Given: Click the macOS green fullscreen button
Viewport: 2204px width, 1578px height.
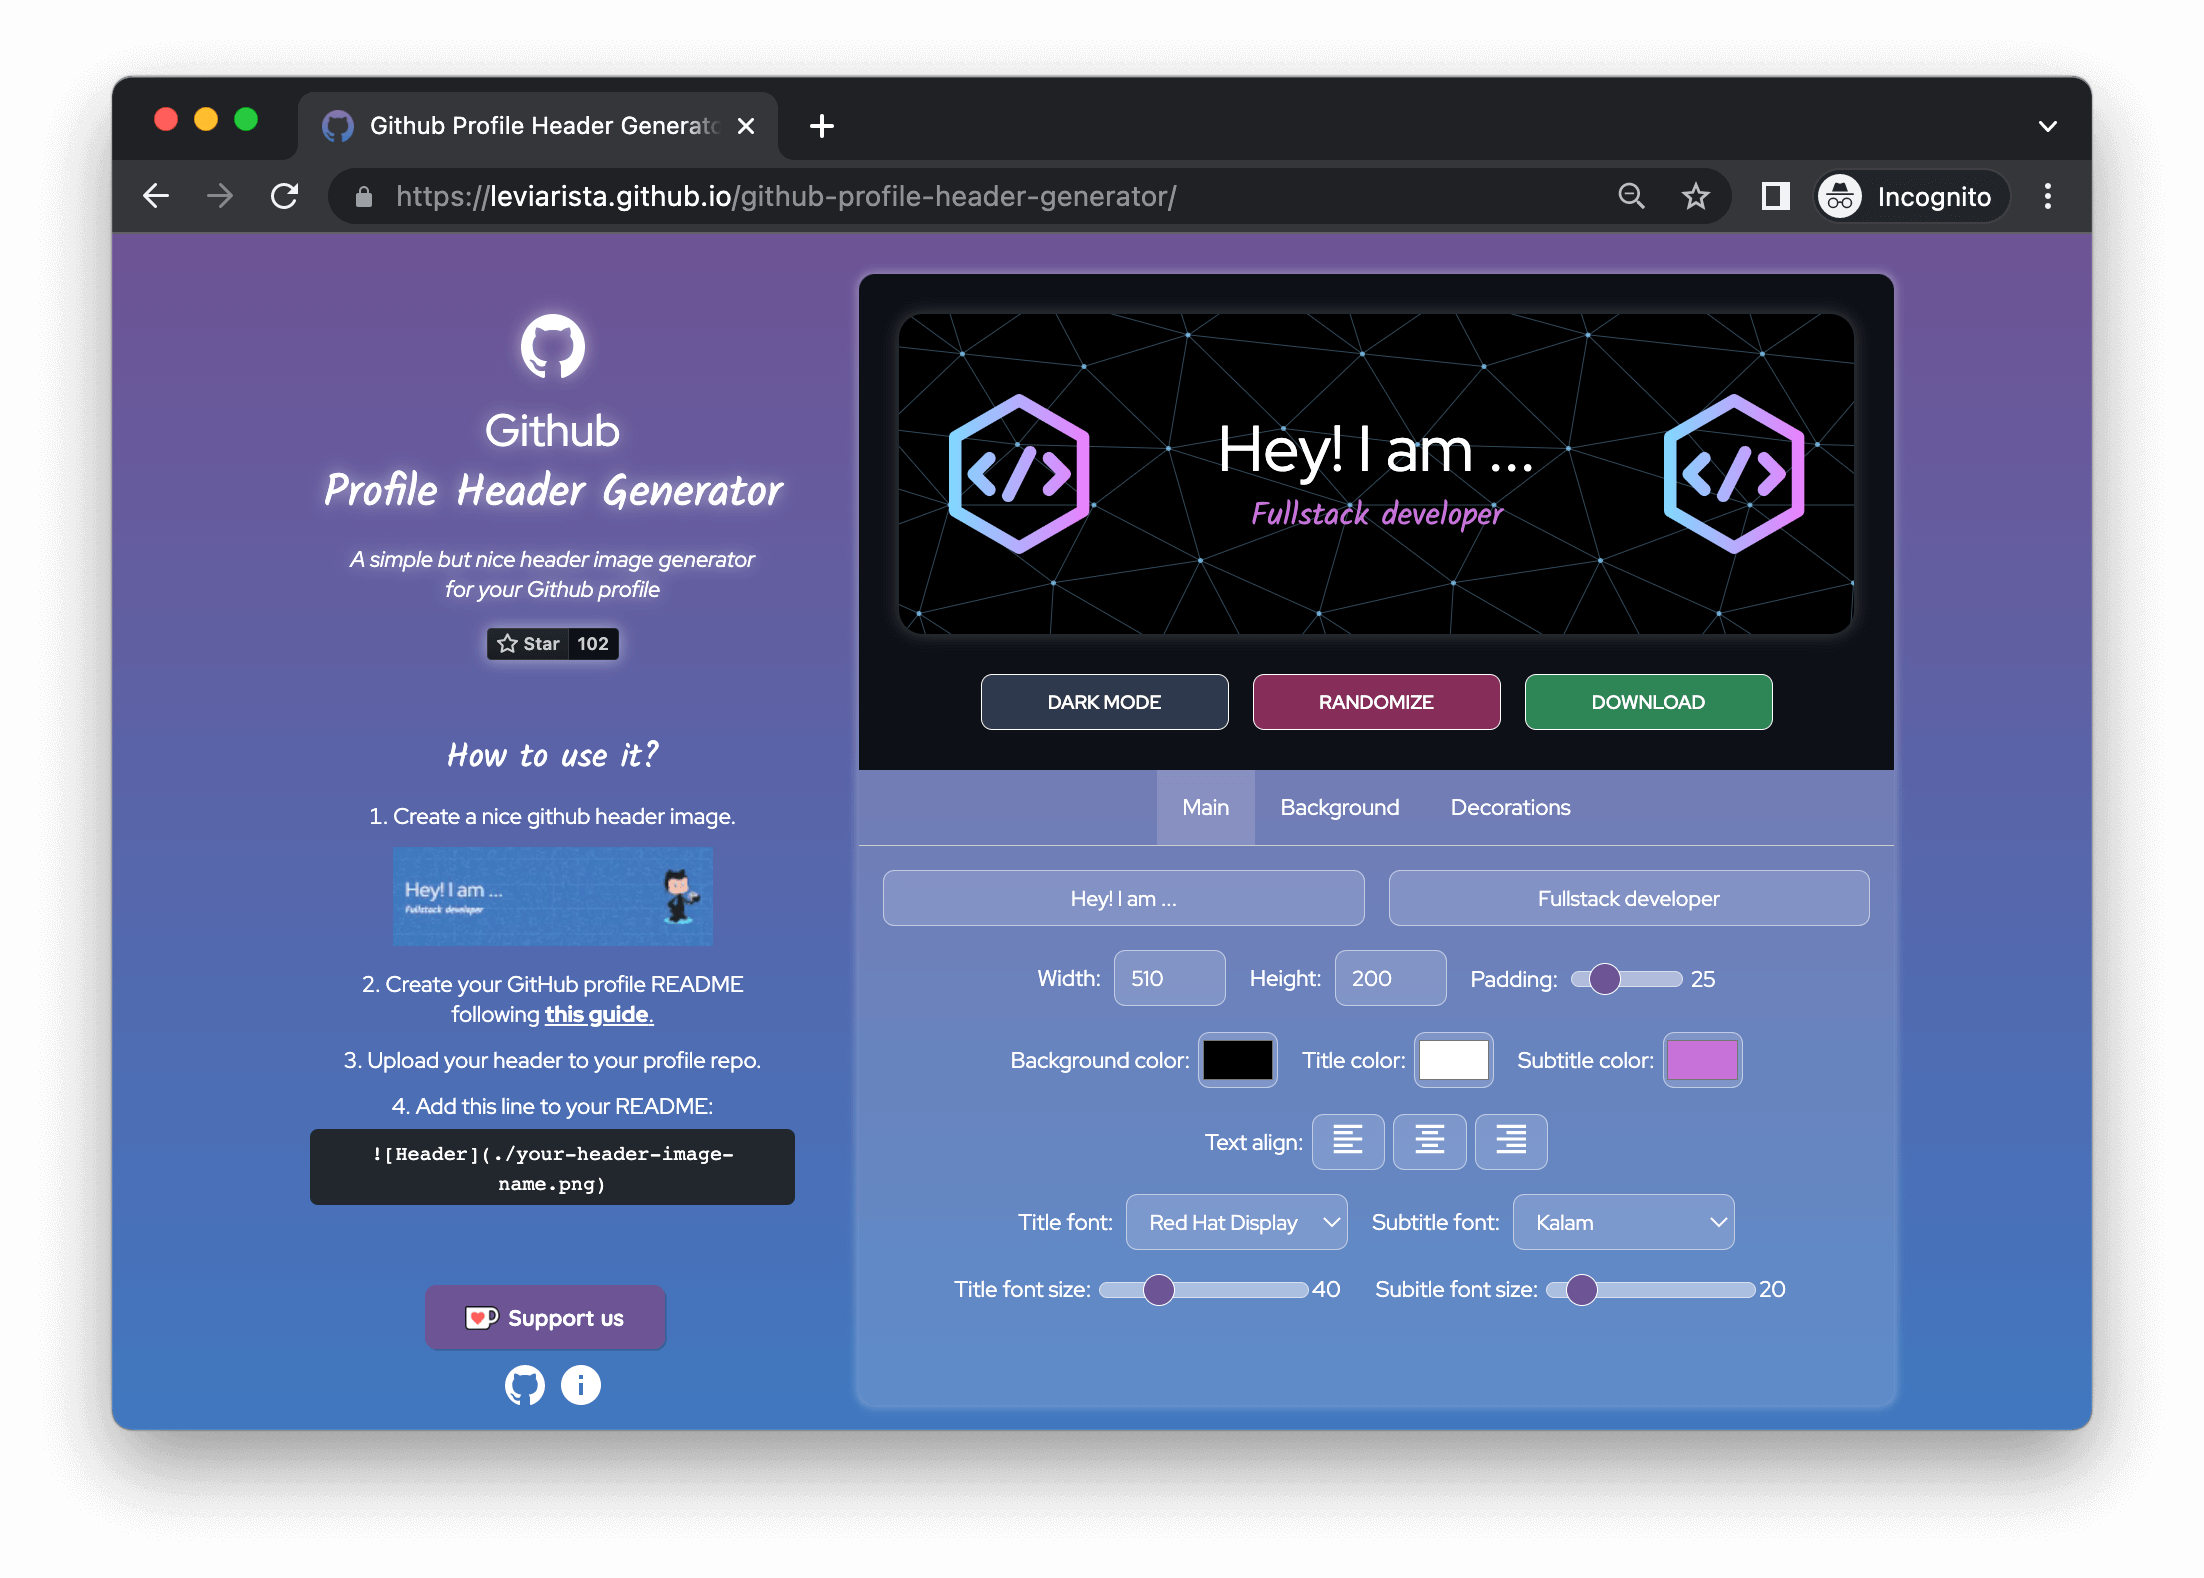Looking at the screenshot, I should tap(246, 120).
